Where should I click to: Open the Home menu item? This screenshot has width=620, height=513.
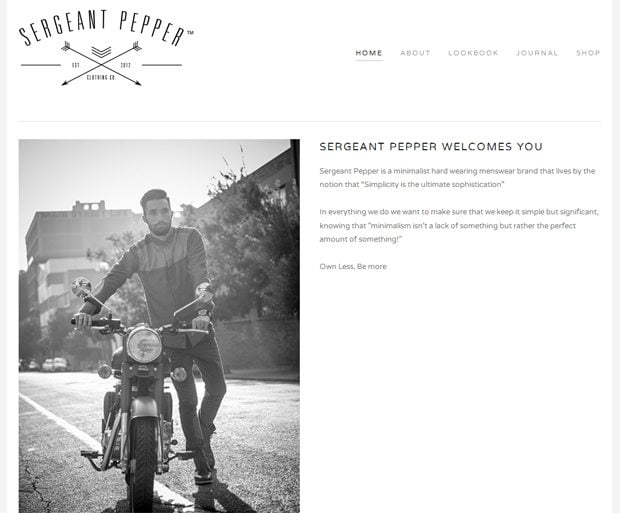[x=369, y=53]
